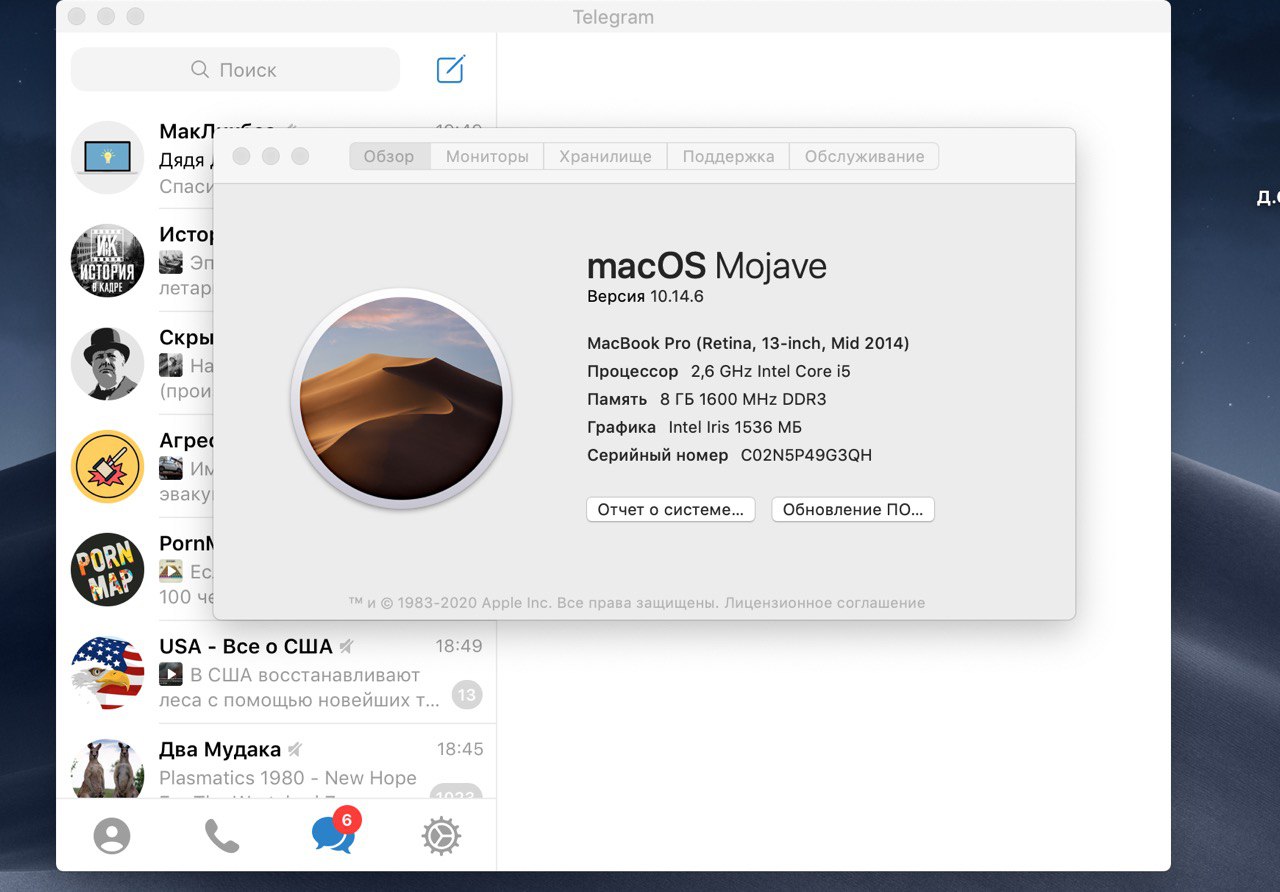Close the About This Mac window
This screenshot has width=1280, height=892.
click(241, 156)
